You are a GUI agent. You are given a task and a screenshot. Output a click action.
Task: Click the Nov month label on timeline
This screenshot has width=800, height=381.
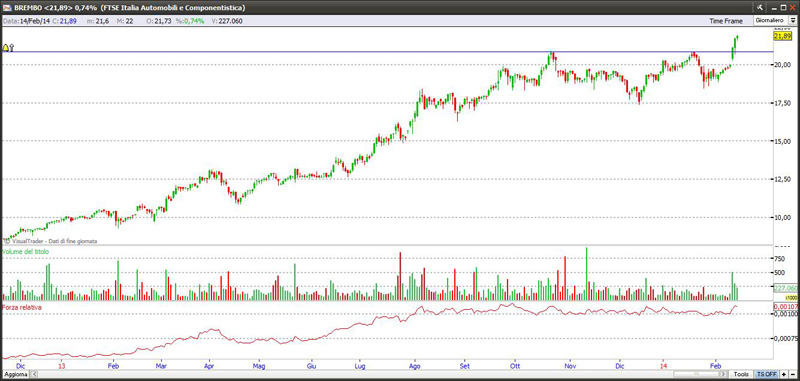pos(570,366)
